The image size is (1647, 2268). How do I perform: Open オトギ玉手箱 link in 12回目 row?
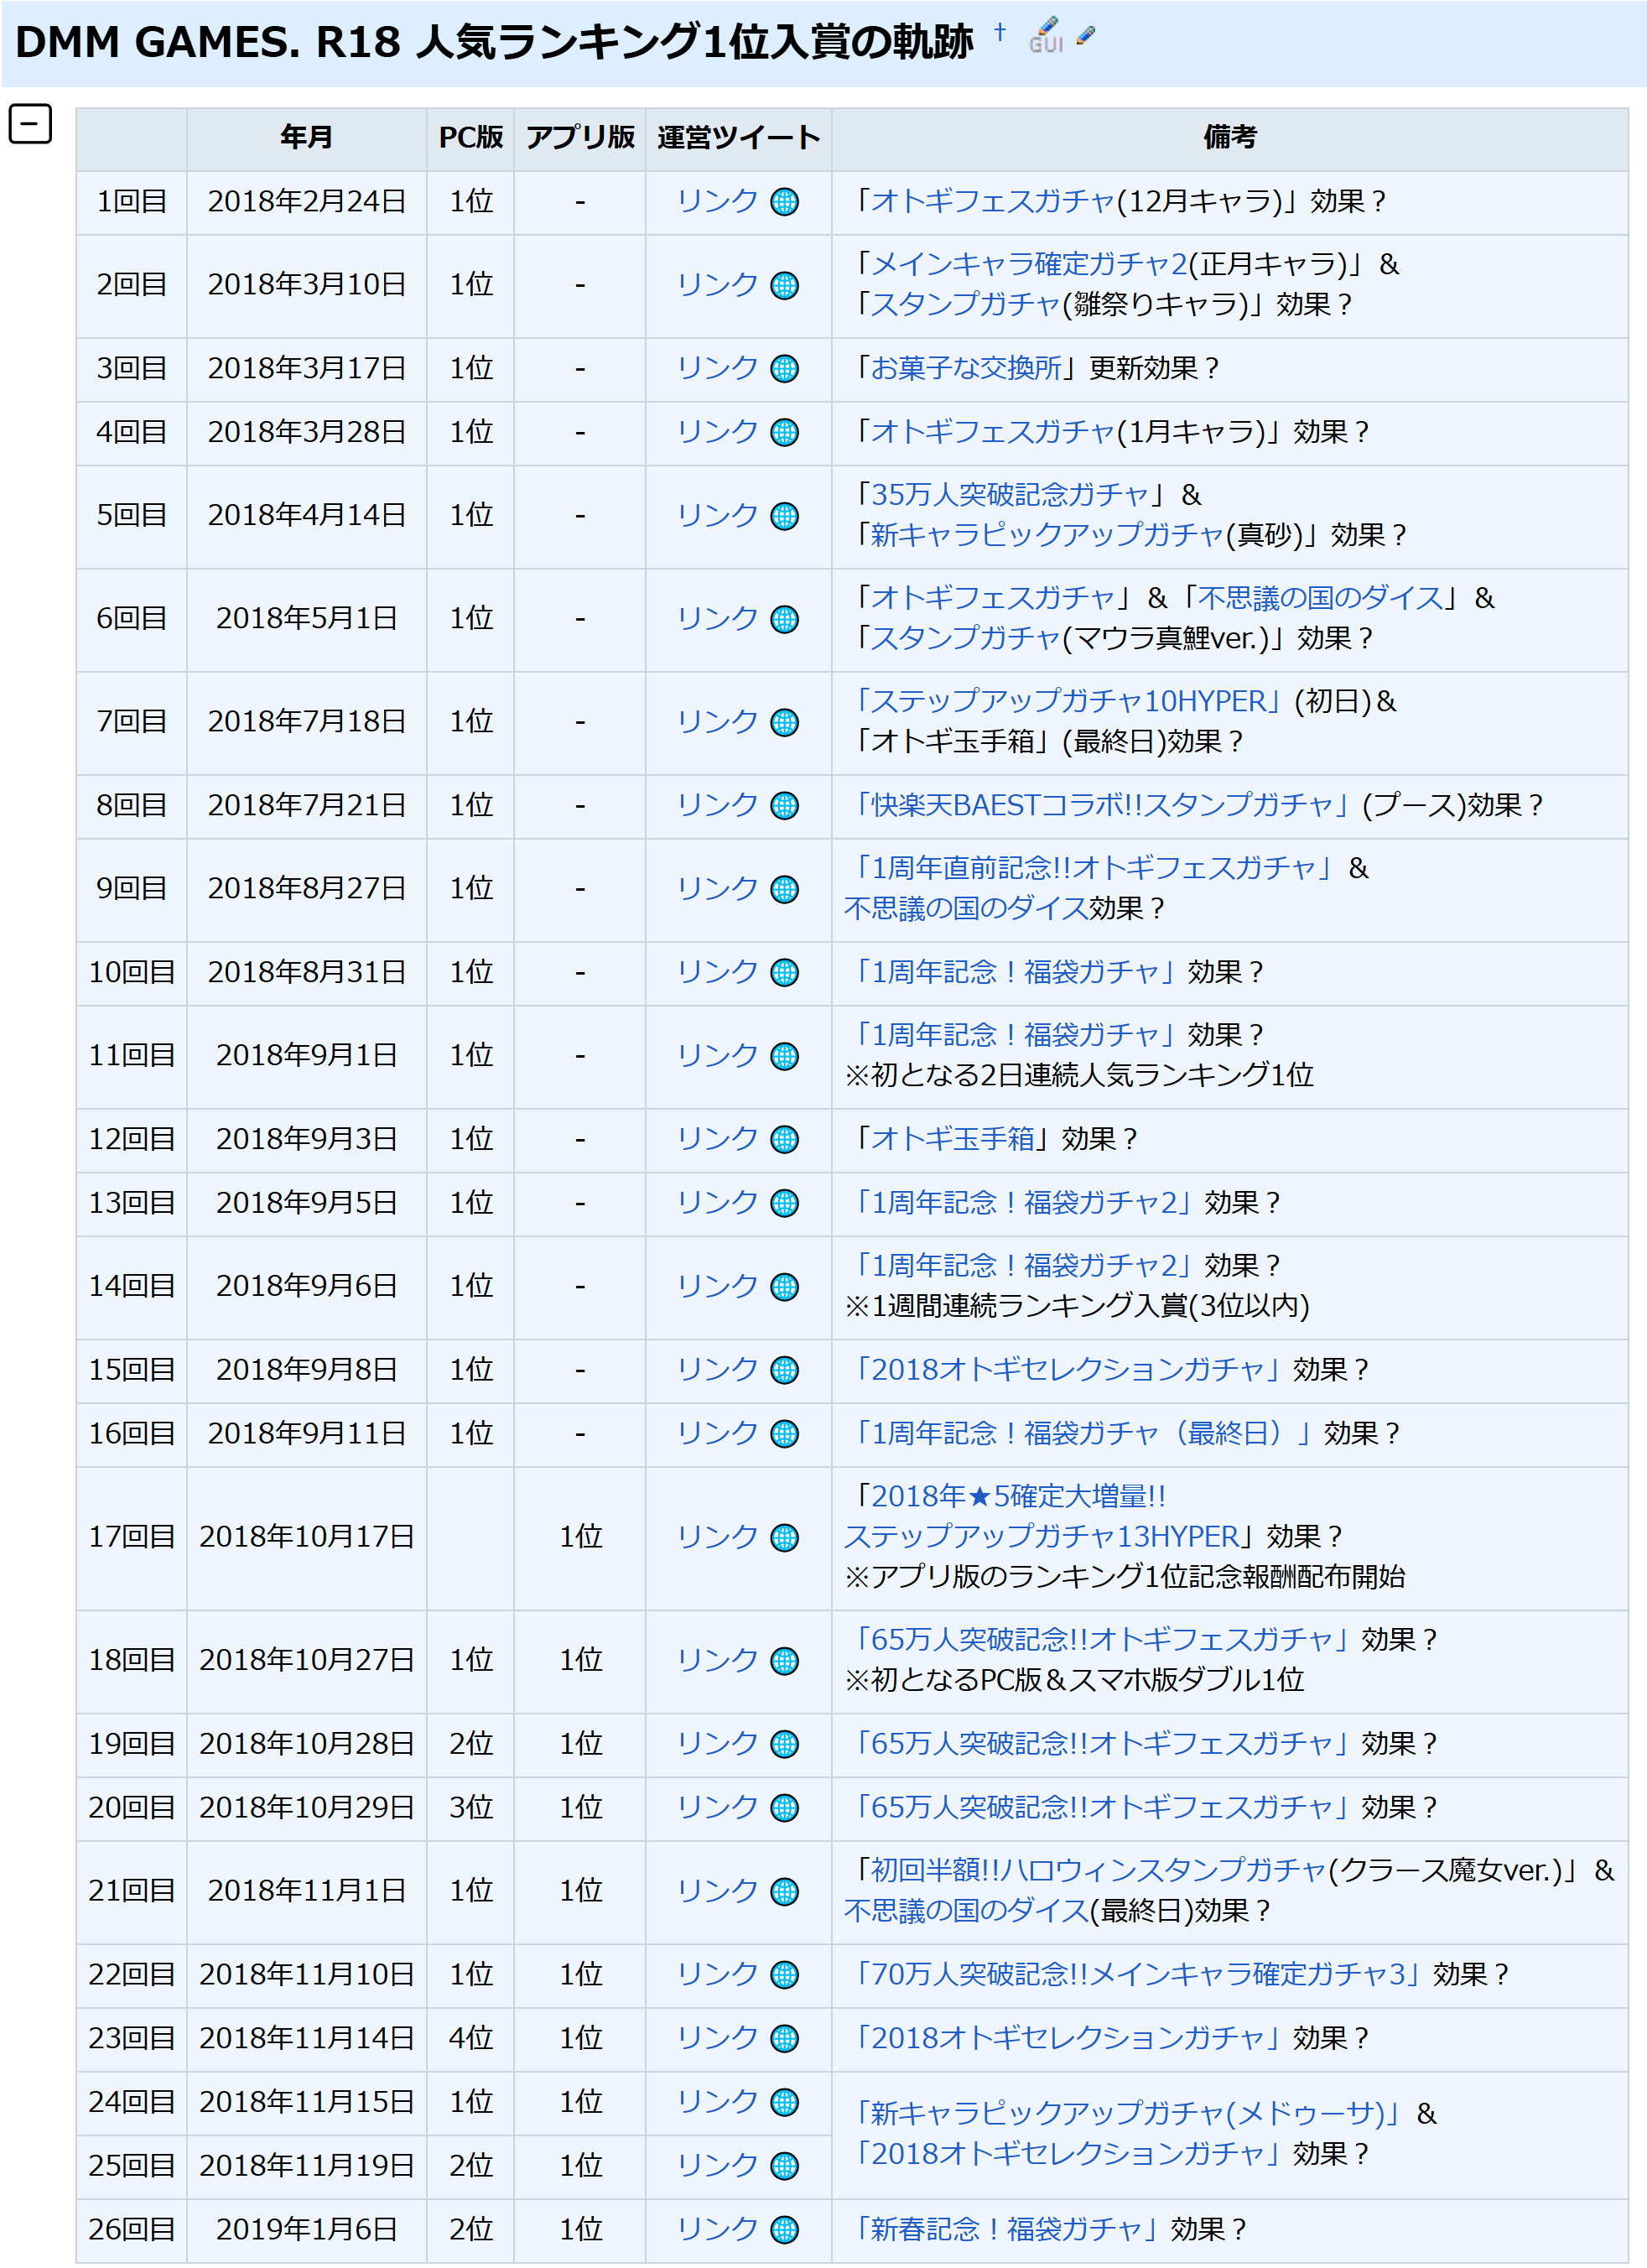952,1139
